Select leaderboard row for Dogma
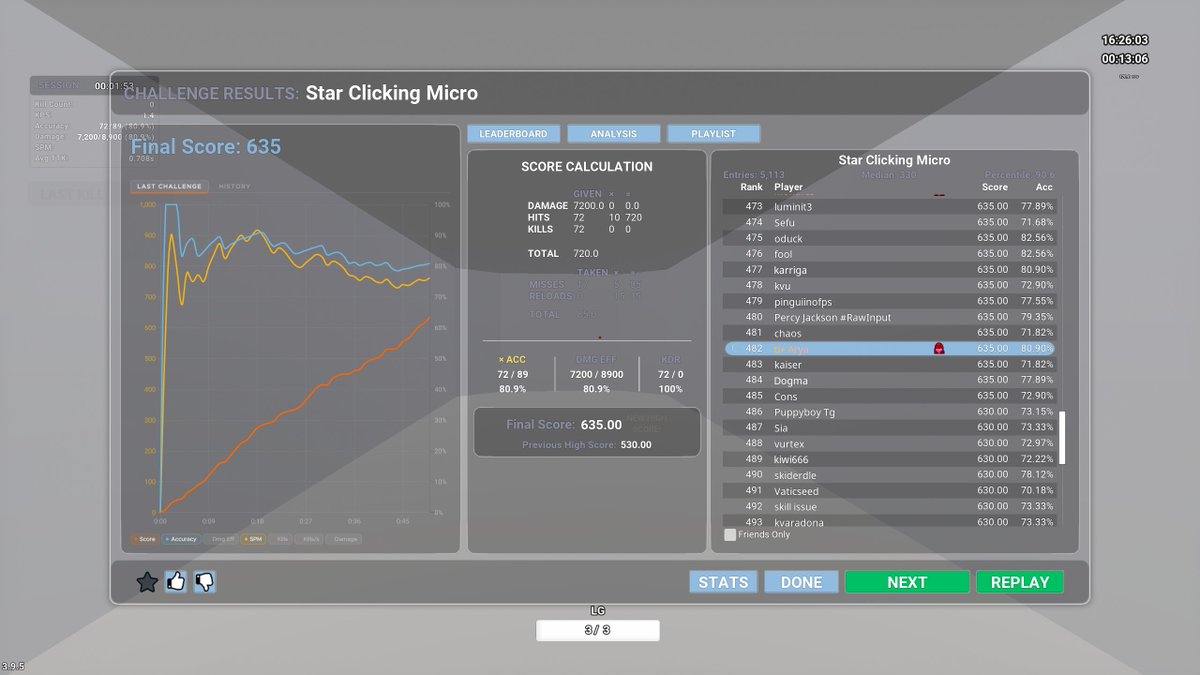This screenshot has width=1200, height=675. (x=889, y=380)
